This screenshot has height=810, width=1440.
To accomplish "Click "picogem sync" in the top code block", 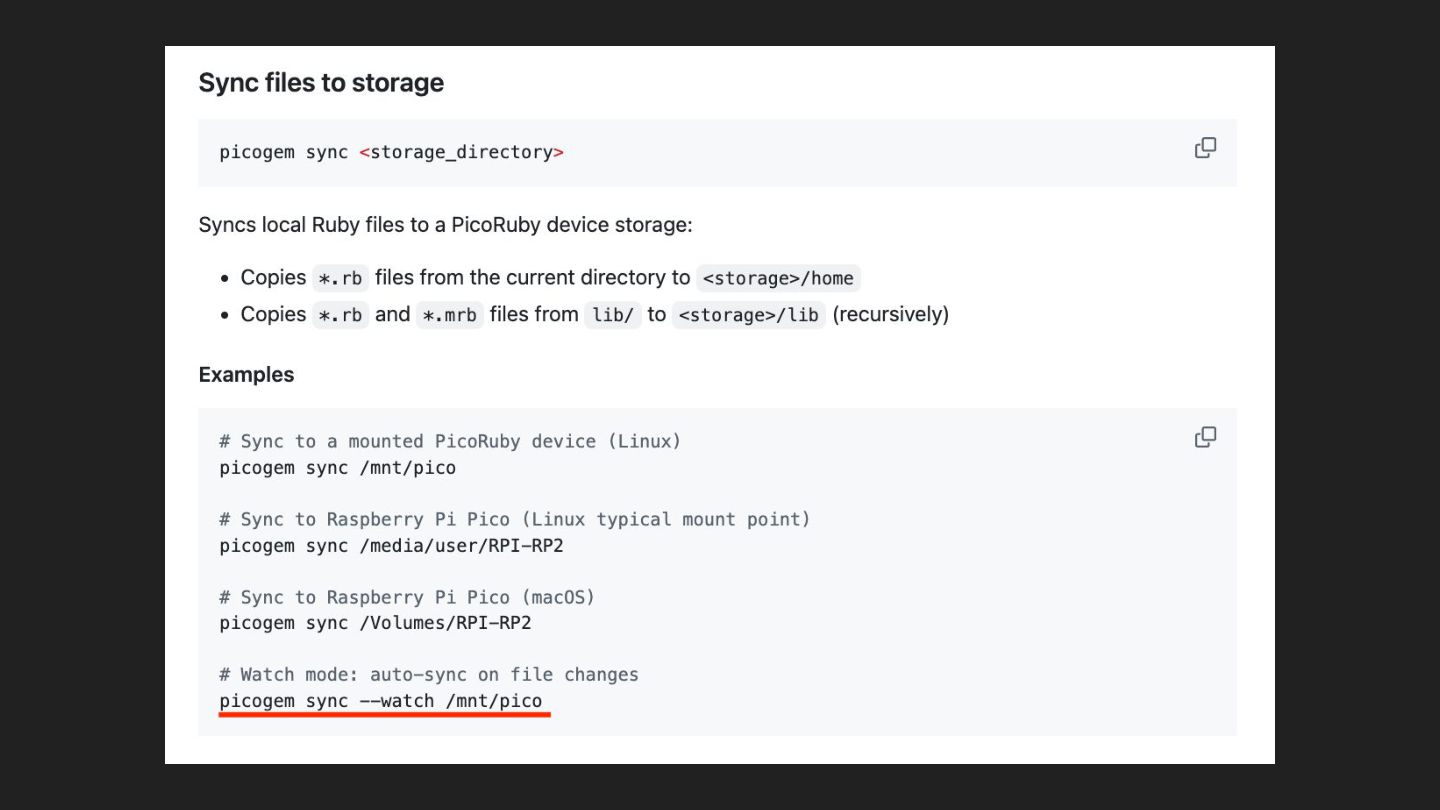I will click(283, 152).
